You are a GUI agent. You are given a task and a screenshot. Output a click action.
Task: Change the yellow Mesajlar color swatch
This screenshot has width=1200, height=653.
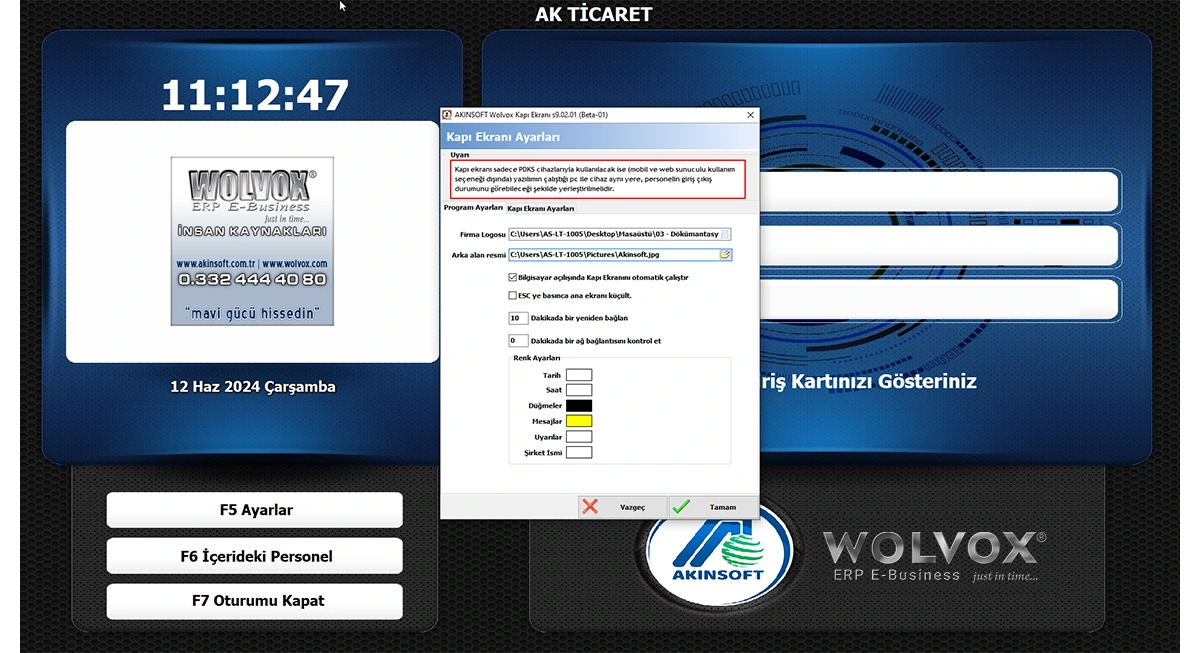(579, 422)
